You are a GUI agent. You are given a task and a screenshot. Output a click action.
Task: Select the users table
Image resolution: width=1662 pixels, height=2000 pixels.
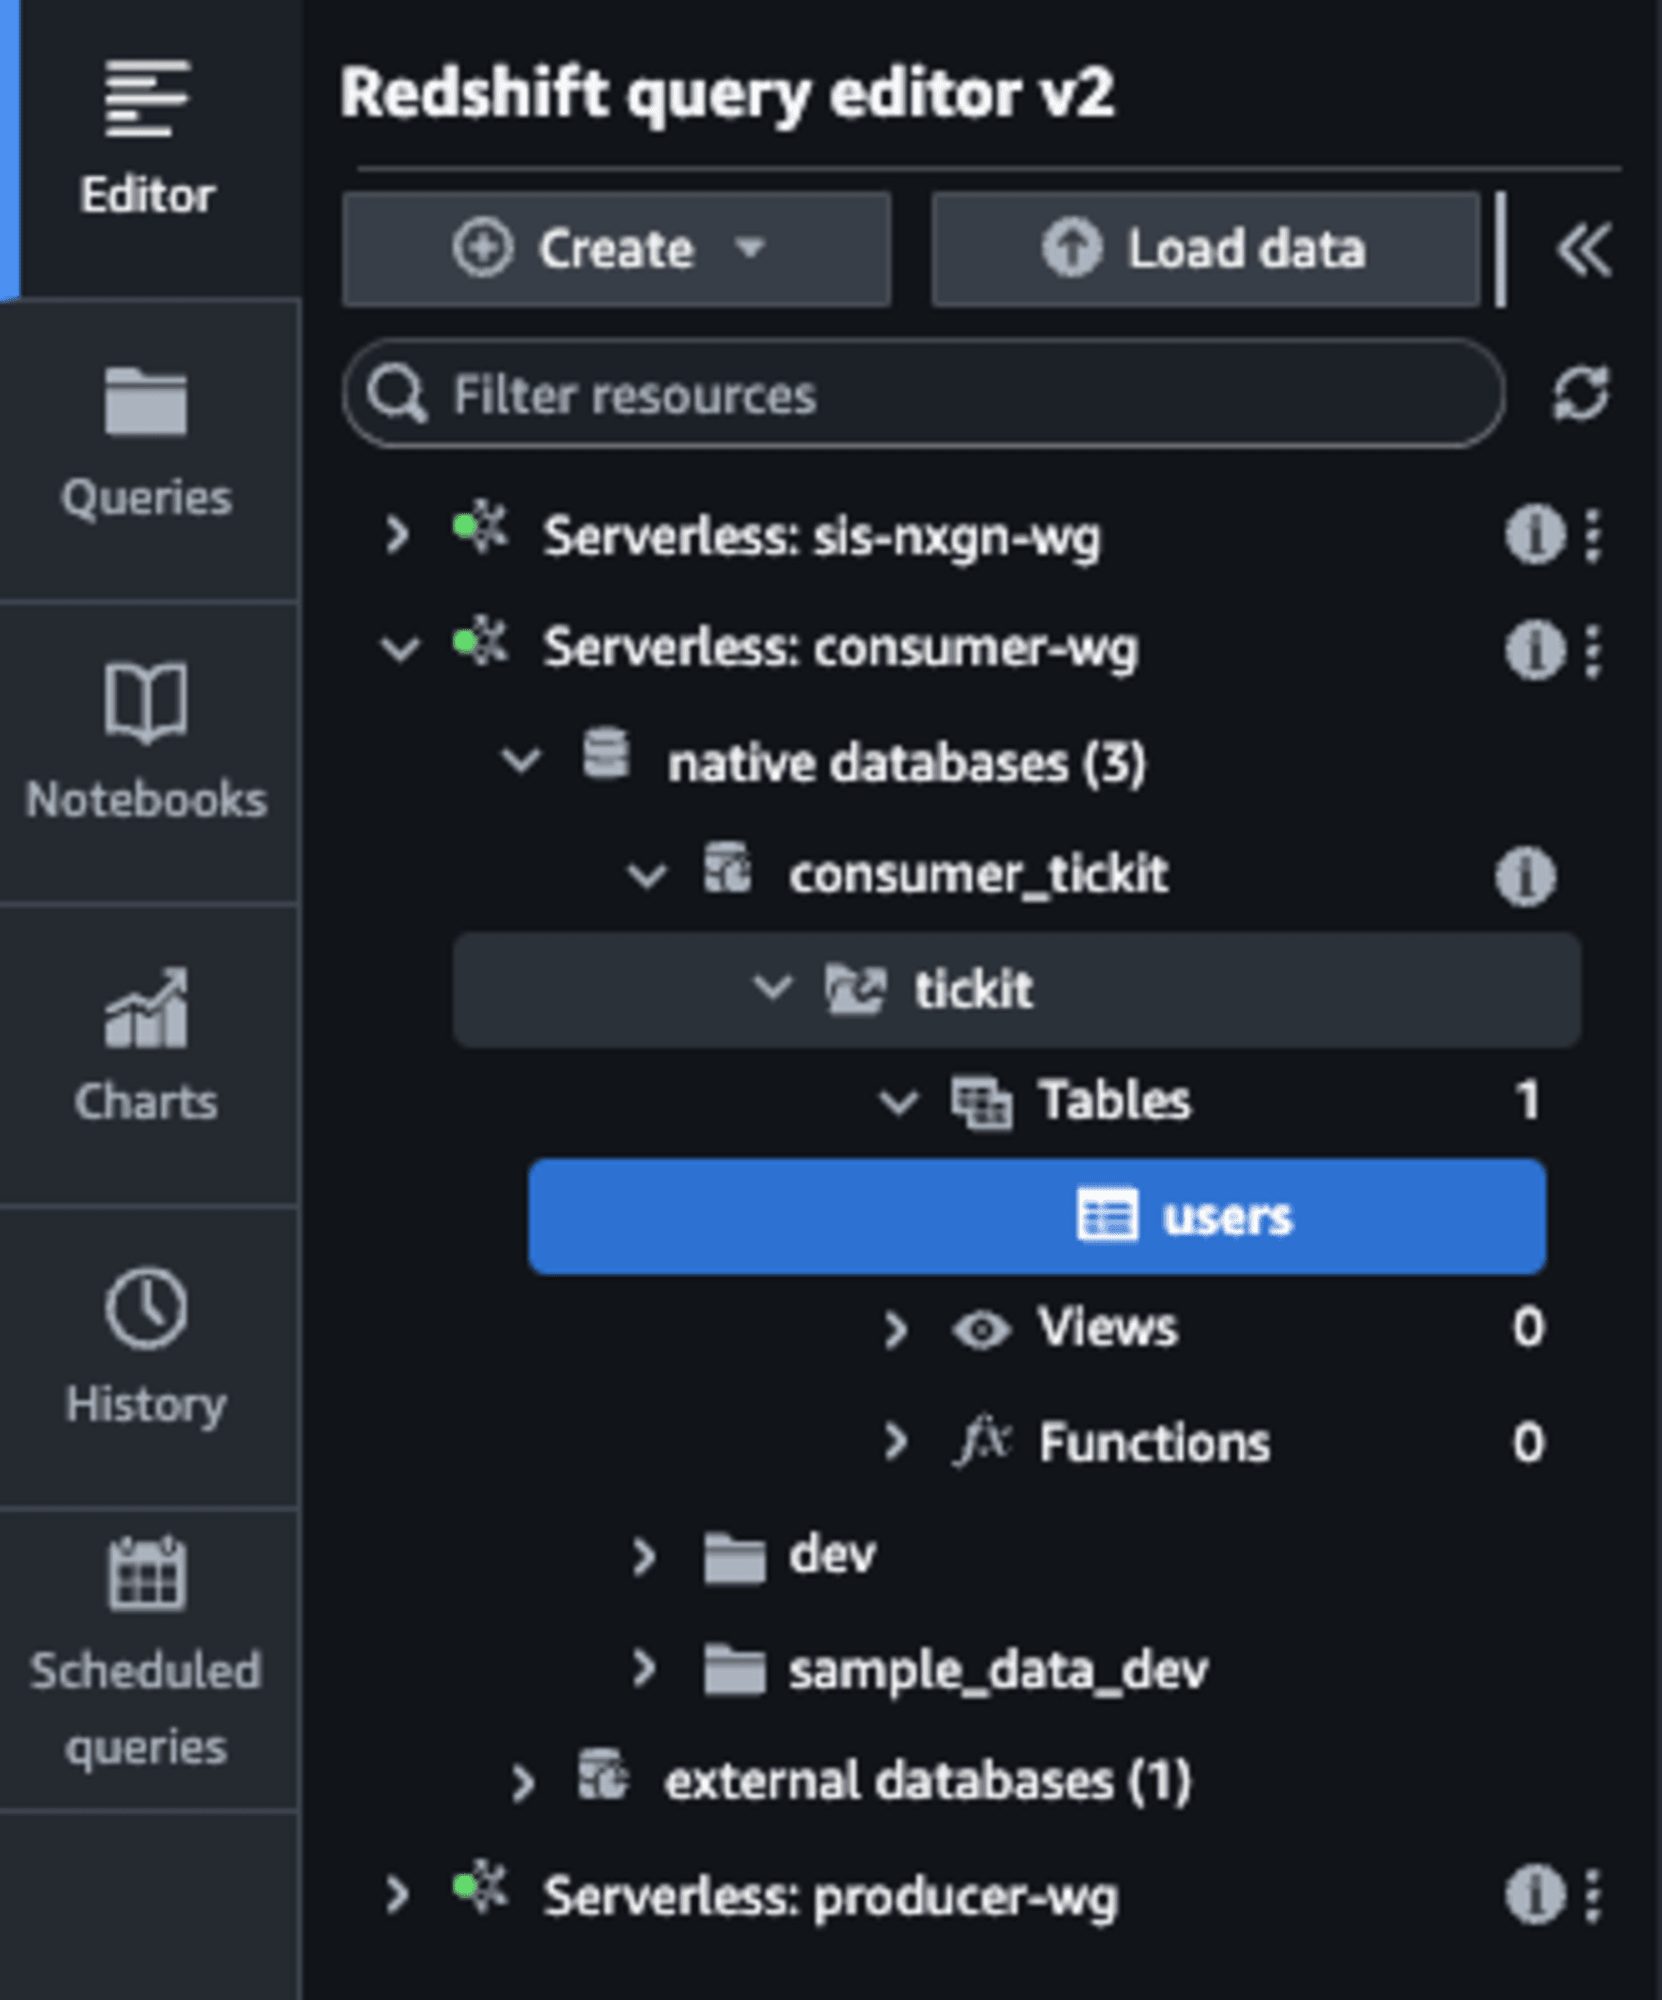click(1037, 1216)
